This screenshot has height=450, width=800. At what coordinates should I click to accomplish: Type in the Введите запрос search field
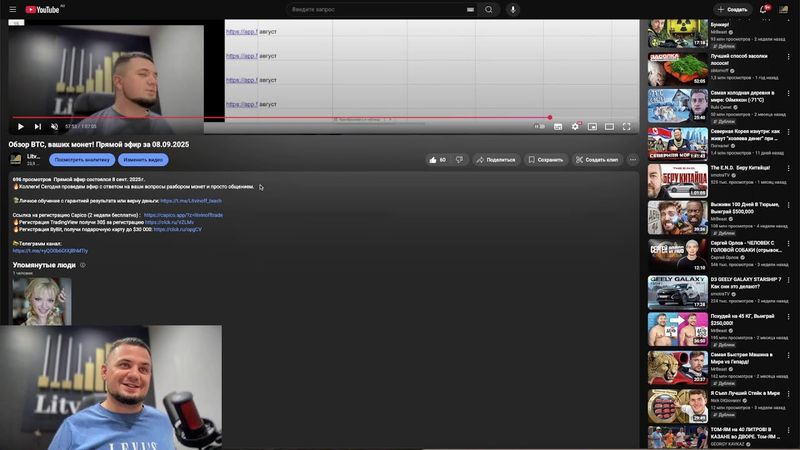(375, 9)
